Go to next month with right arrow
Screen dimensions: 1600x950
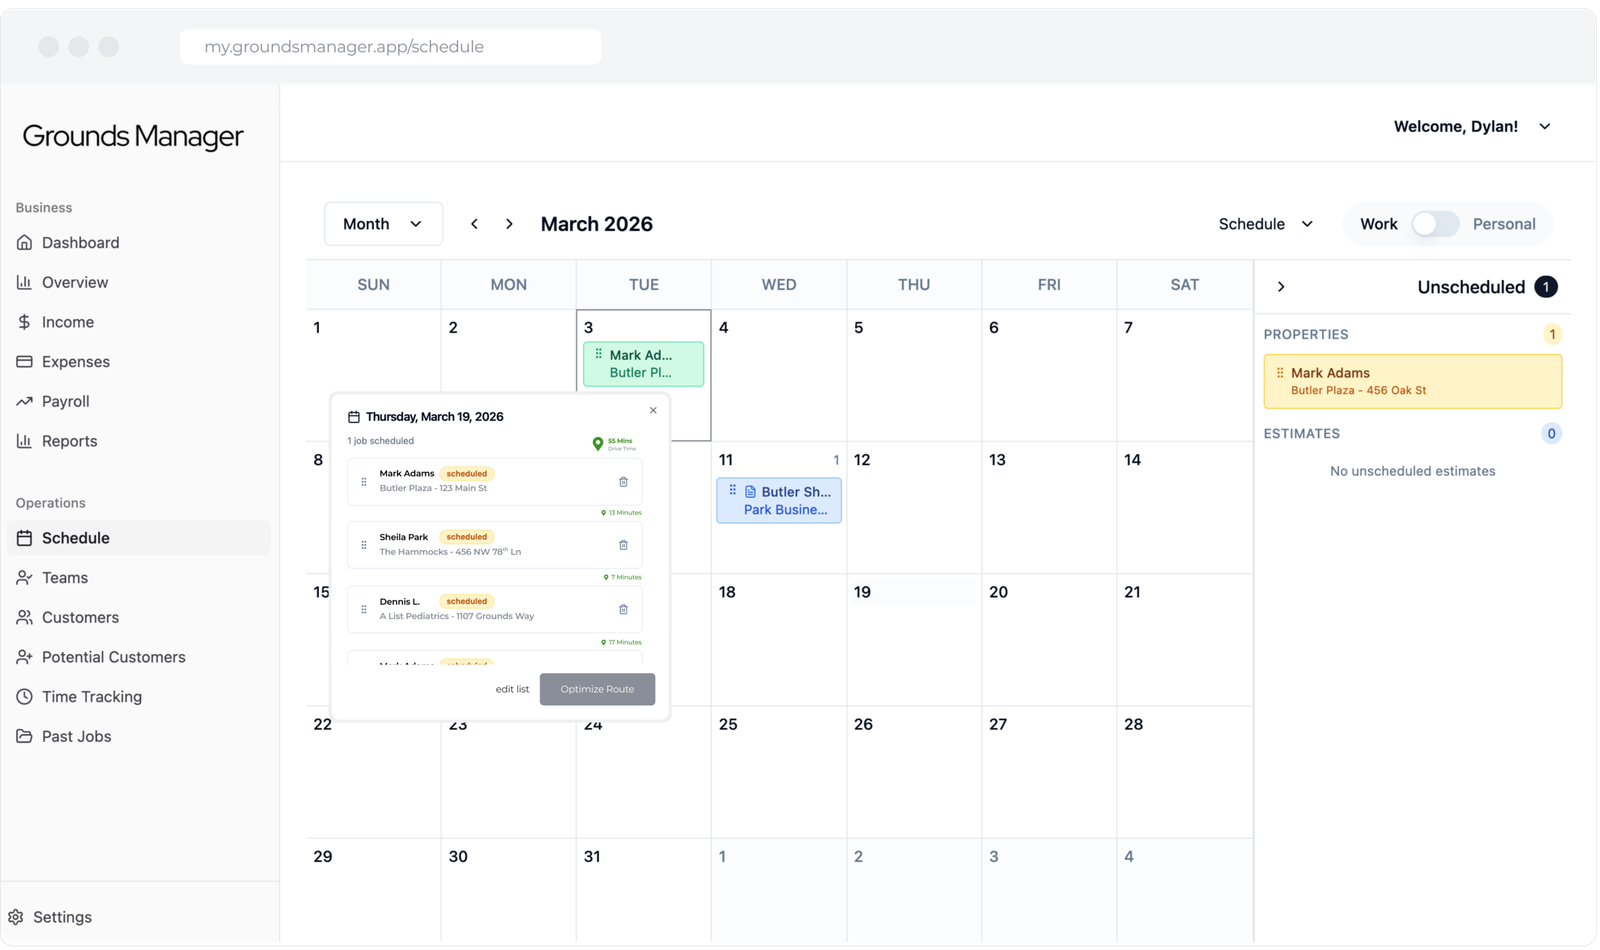(x=509, y=224)
